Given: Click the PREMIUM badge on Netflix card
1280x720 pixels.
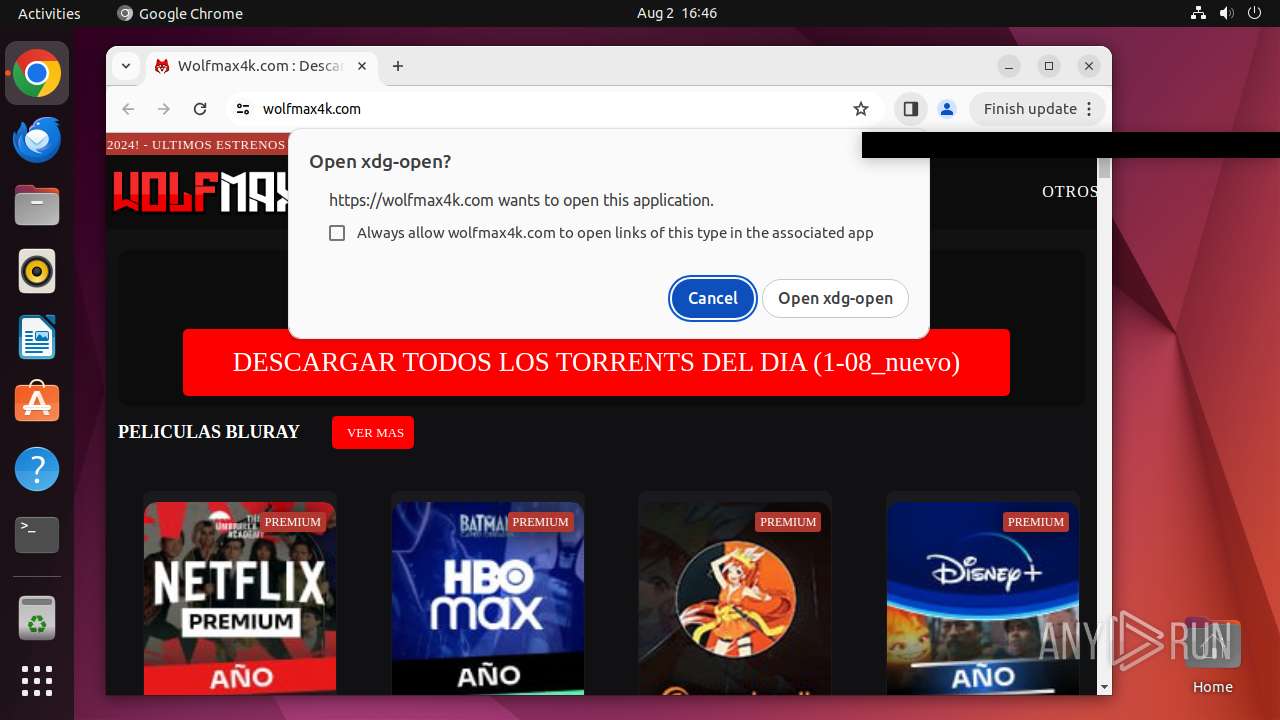Looking at the screenshot, I should tap(293, 522).
